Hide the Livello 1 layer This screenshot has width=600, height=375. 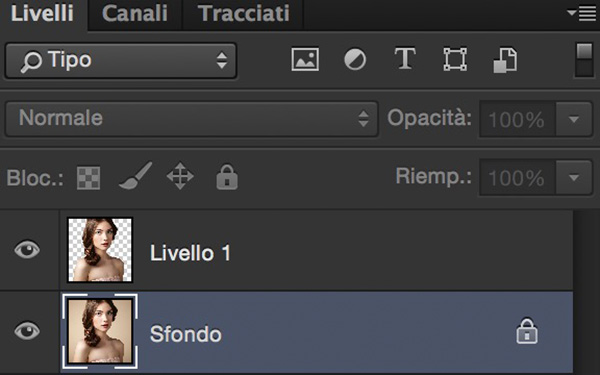pyautogui.click(x=27, y=249)
